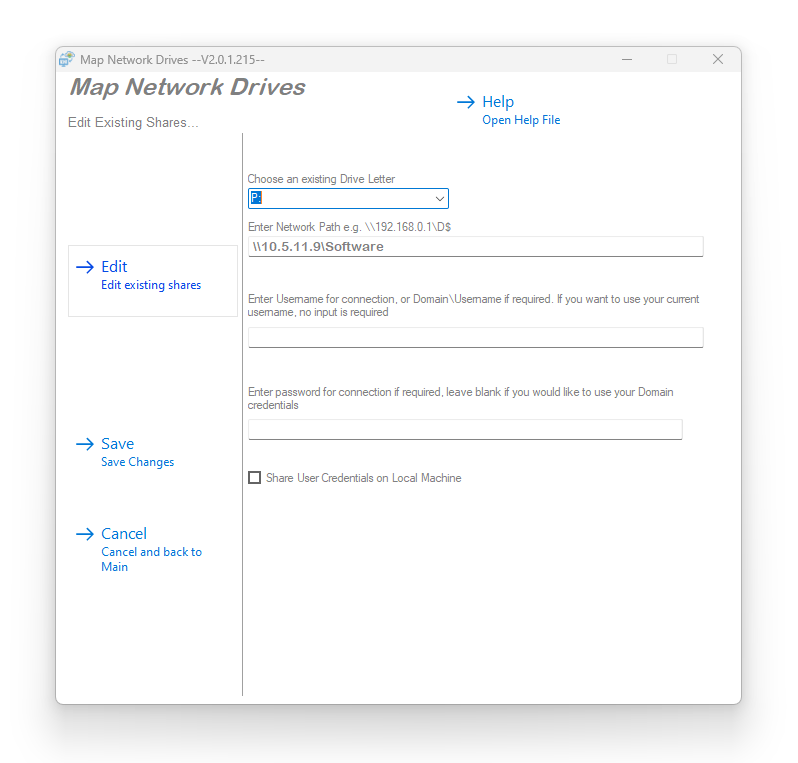Screen dimensions: 798x763
Task: Click the Share User Credentials label text
Action: [363, 478]
